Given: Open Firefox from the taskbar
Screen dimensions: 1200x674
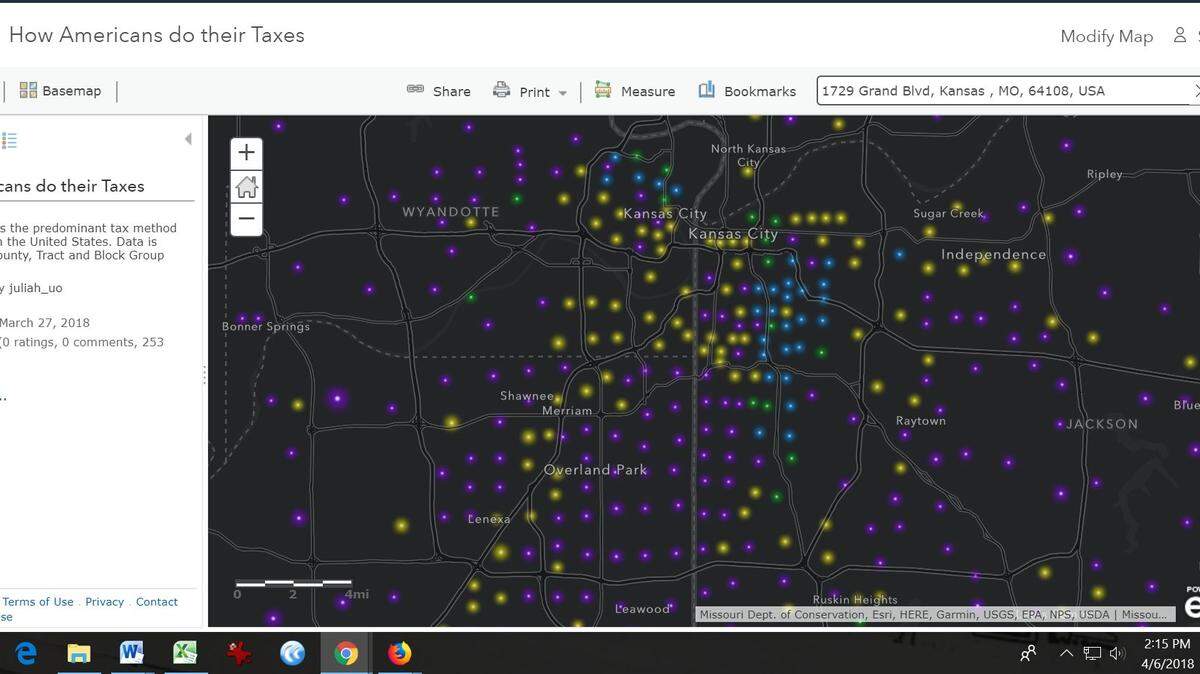Looking at the screenshot, I should coord(399,653).
